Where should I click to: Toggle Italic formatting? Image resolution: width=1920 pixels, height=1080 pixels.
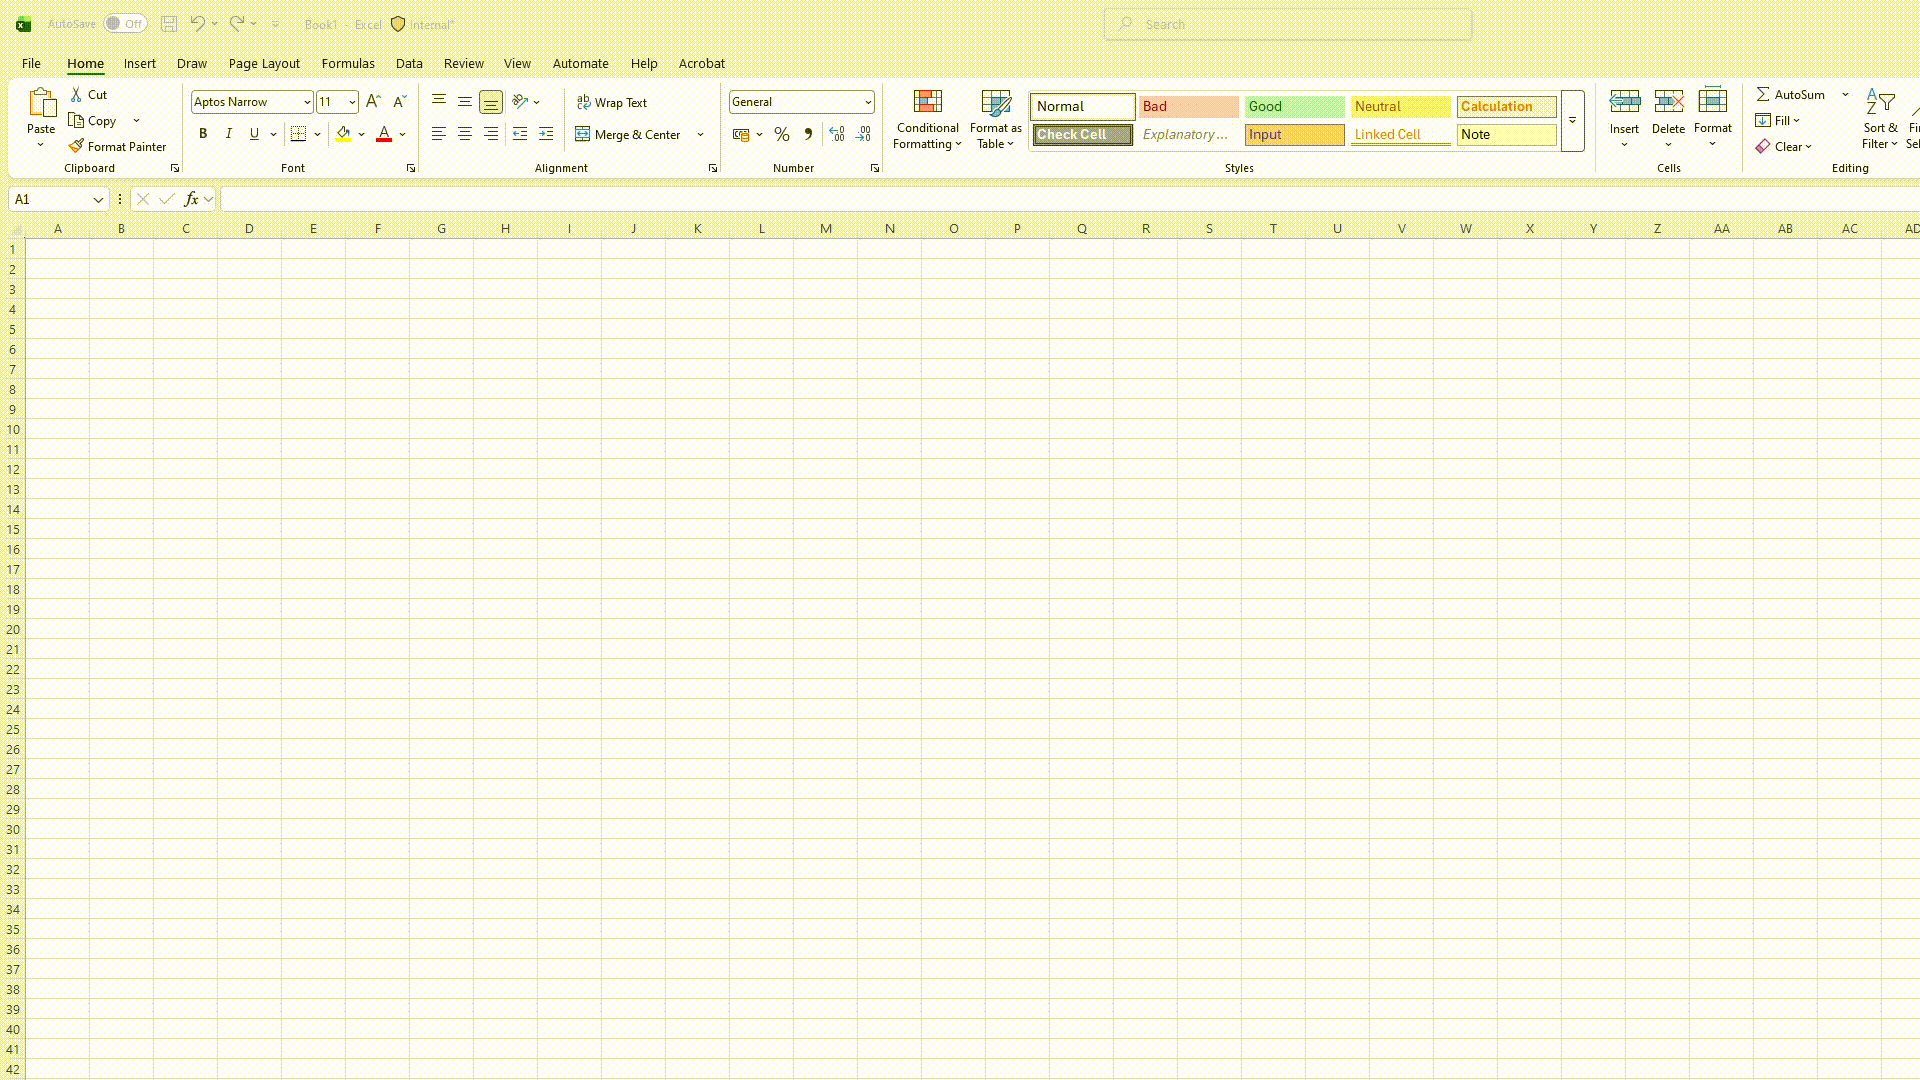point(229,134)
